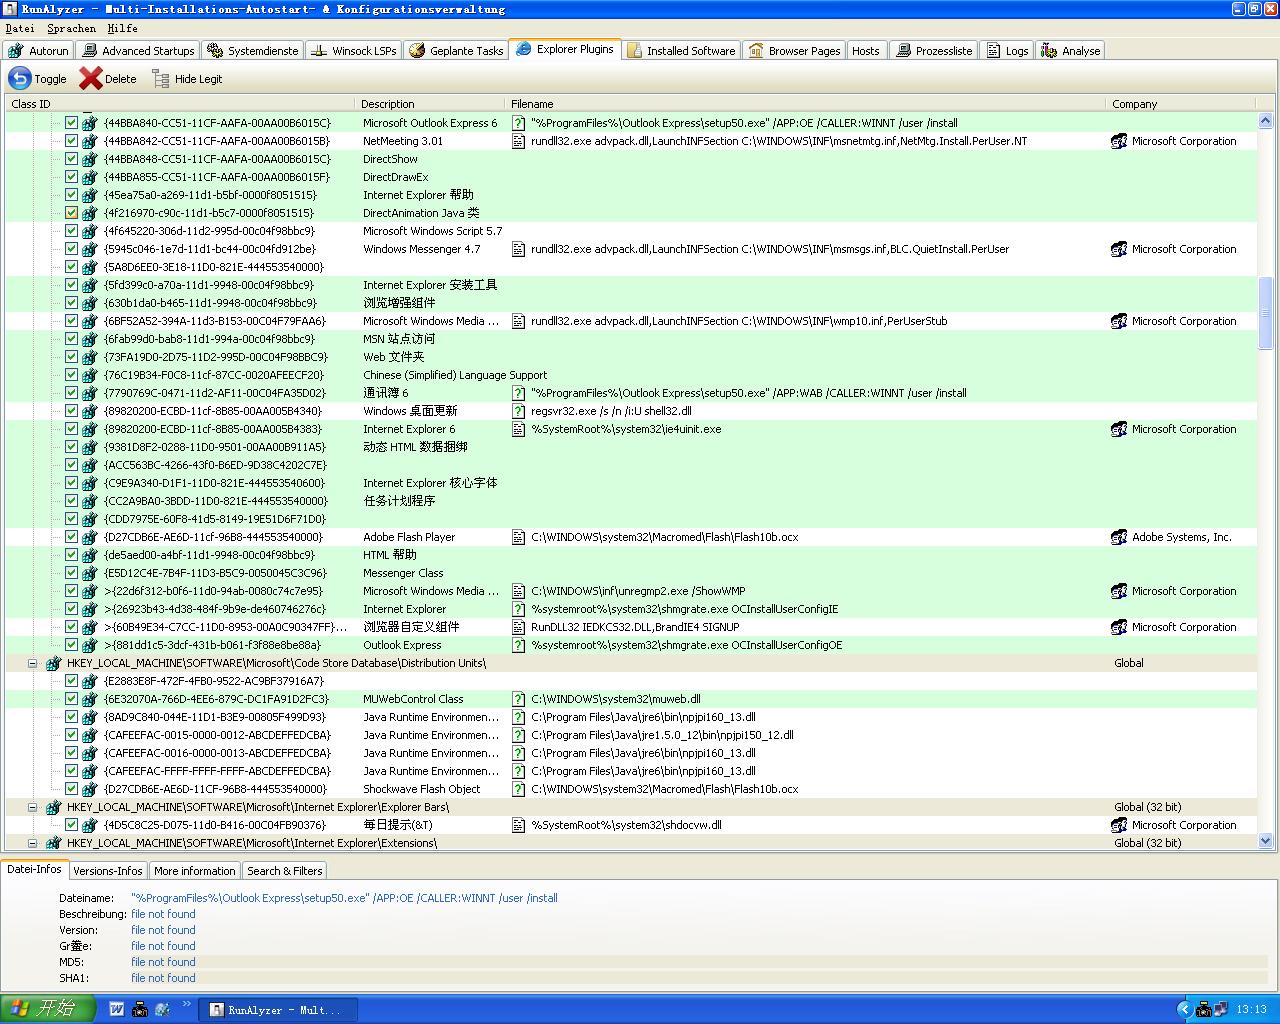Image resolution: width=1280 pixels, height=1024 pixels.
Task: Switch to the Analyse tab
Action: 1070,50
